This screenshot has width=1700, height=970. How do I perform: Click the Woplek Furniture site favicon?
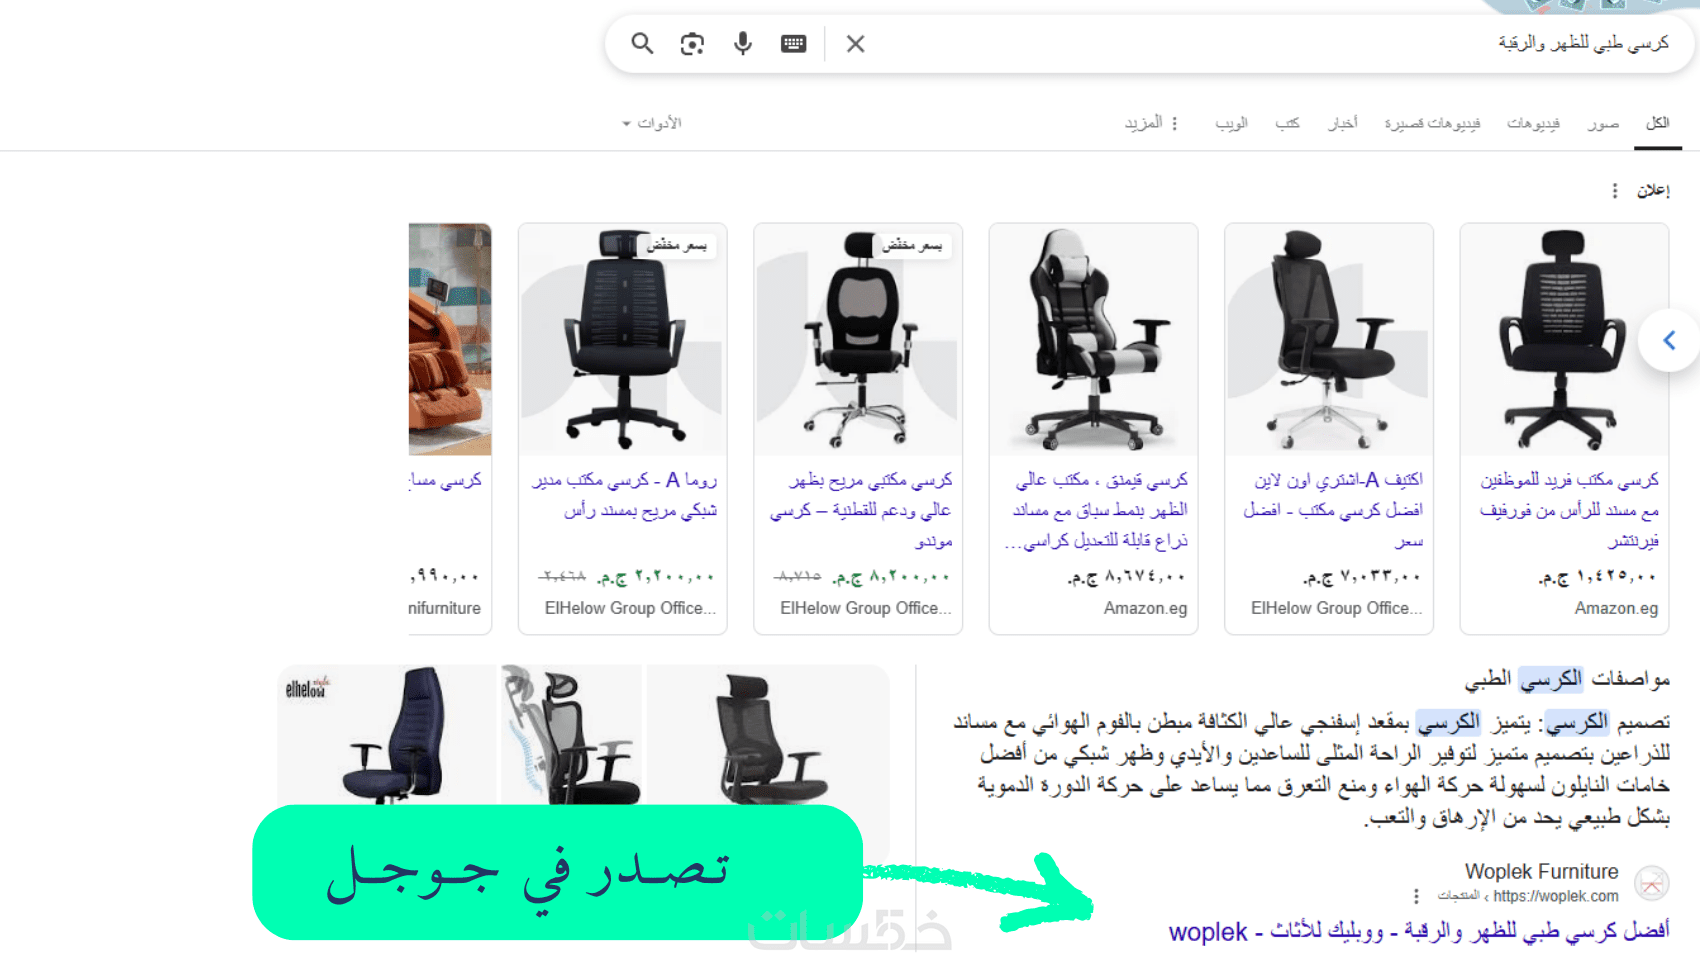coord(1651,883)
